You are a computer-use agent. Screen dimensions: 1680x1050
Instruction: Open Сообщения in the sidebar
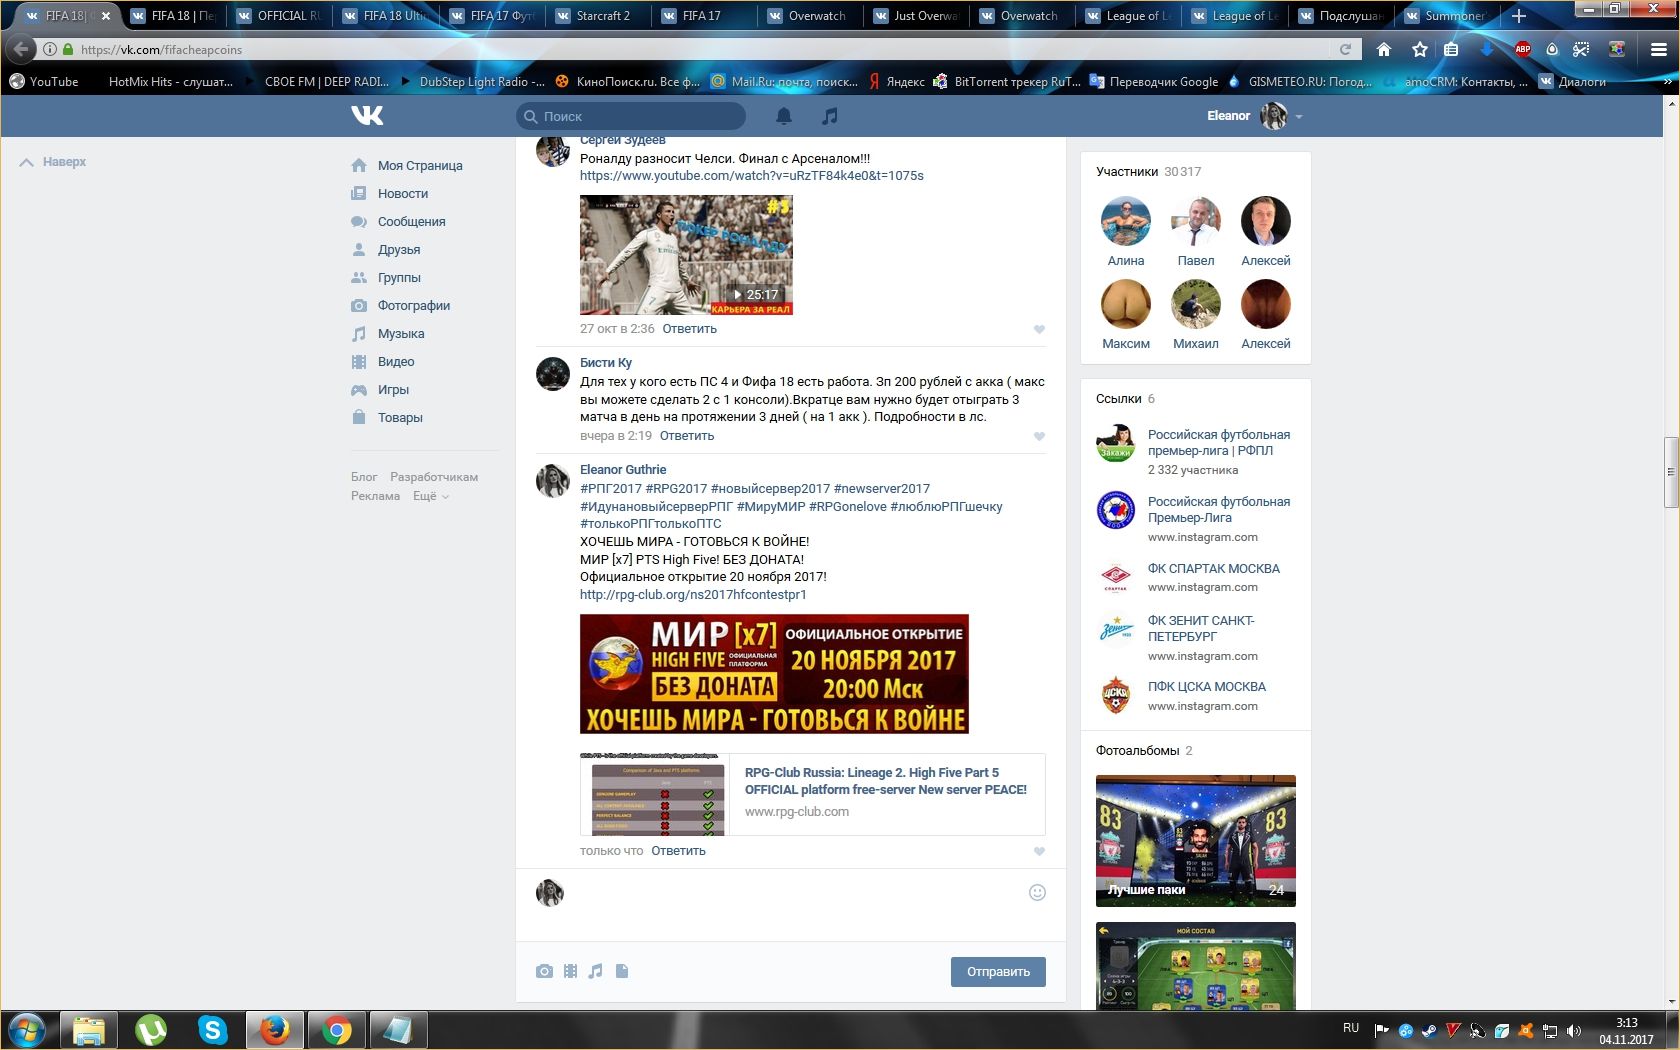pyautogui.click(x=411, y=222)
